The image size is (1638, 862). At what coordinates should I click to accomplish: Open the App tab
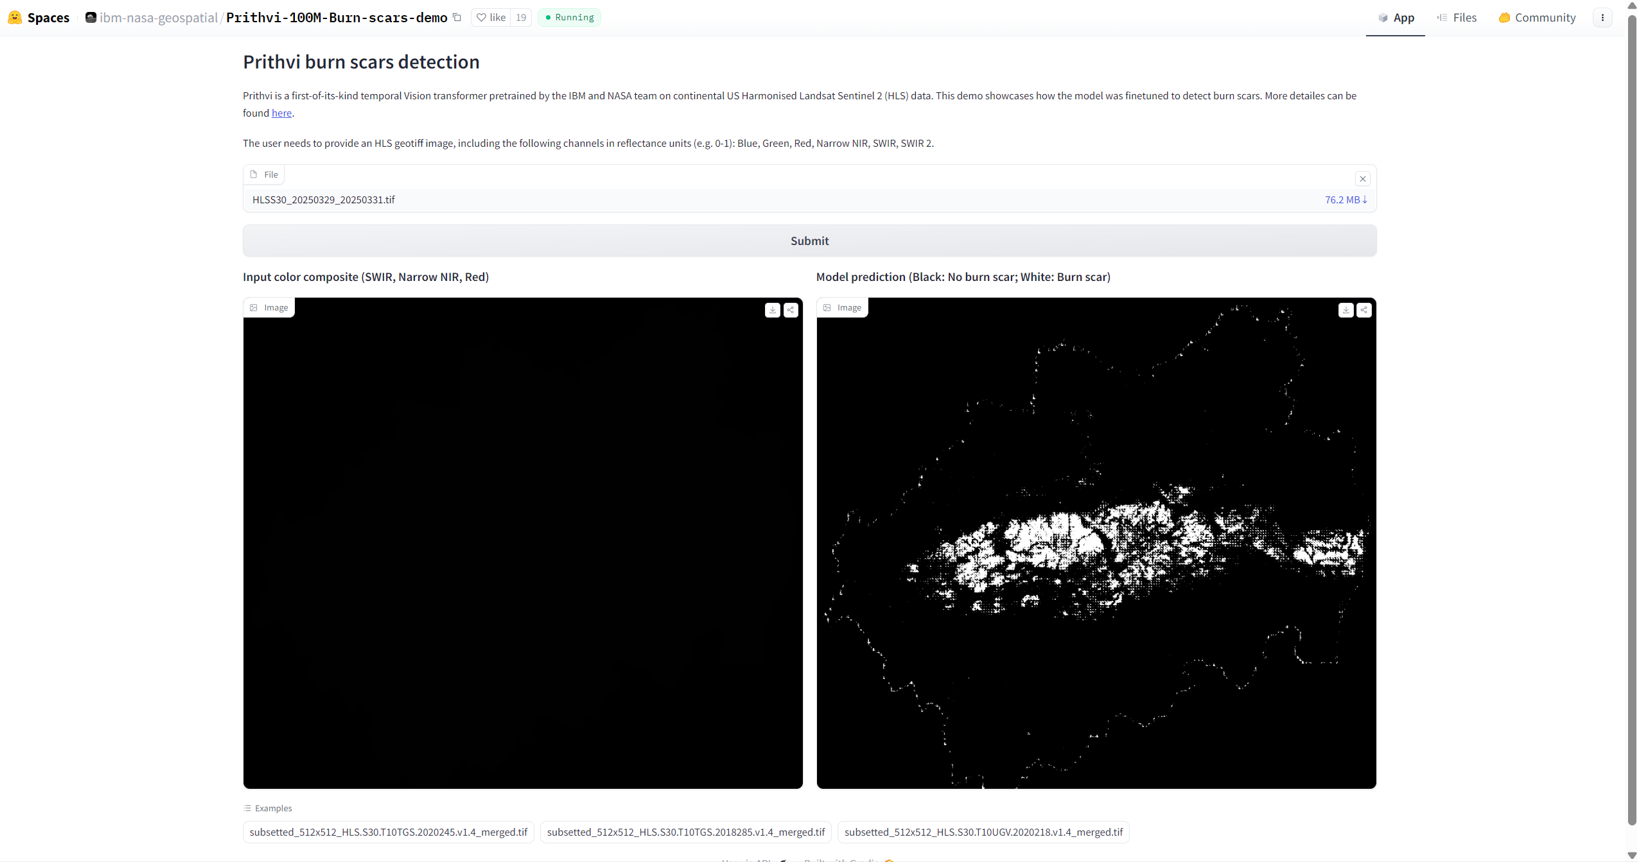pos(1395,17)
